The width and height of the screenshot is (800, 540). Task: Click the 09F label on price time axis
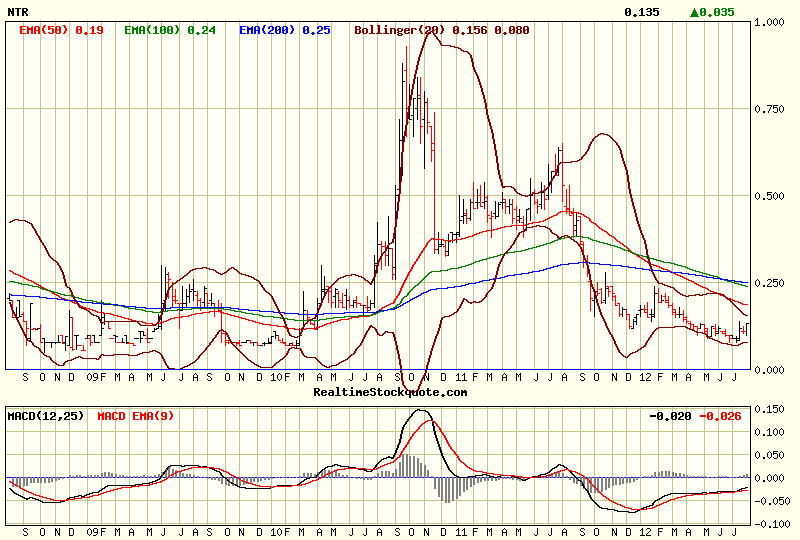pyautogui.click(x=96, y=377)
